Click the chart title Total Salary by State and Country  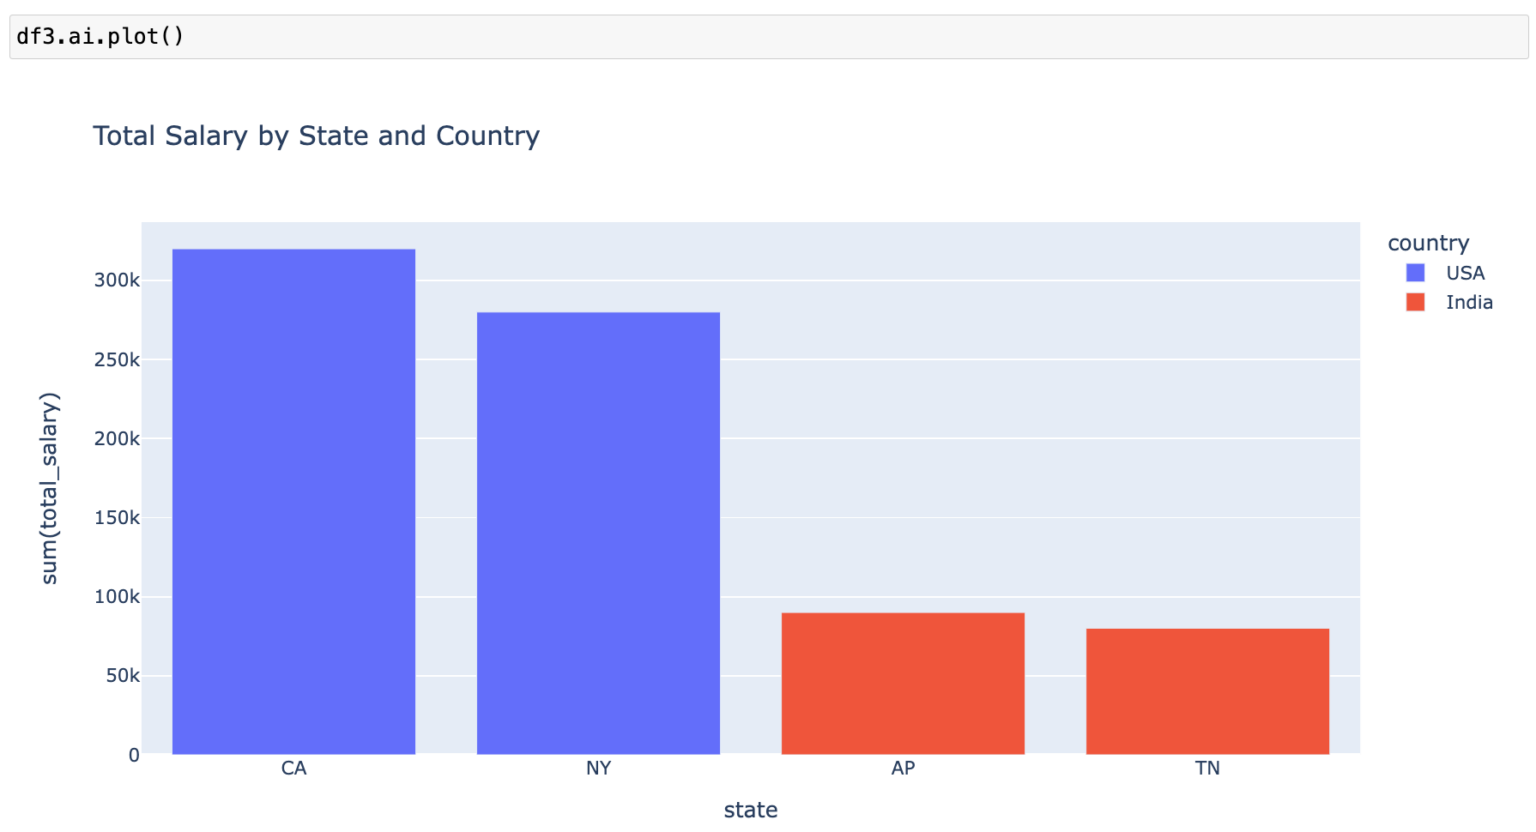click(316, 136)
